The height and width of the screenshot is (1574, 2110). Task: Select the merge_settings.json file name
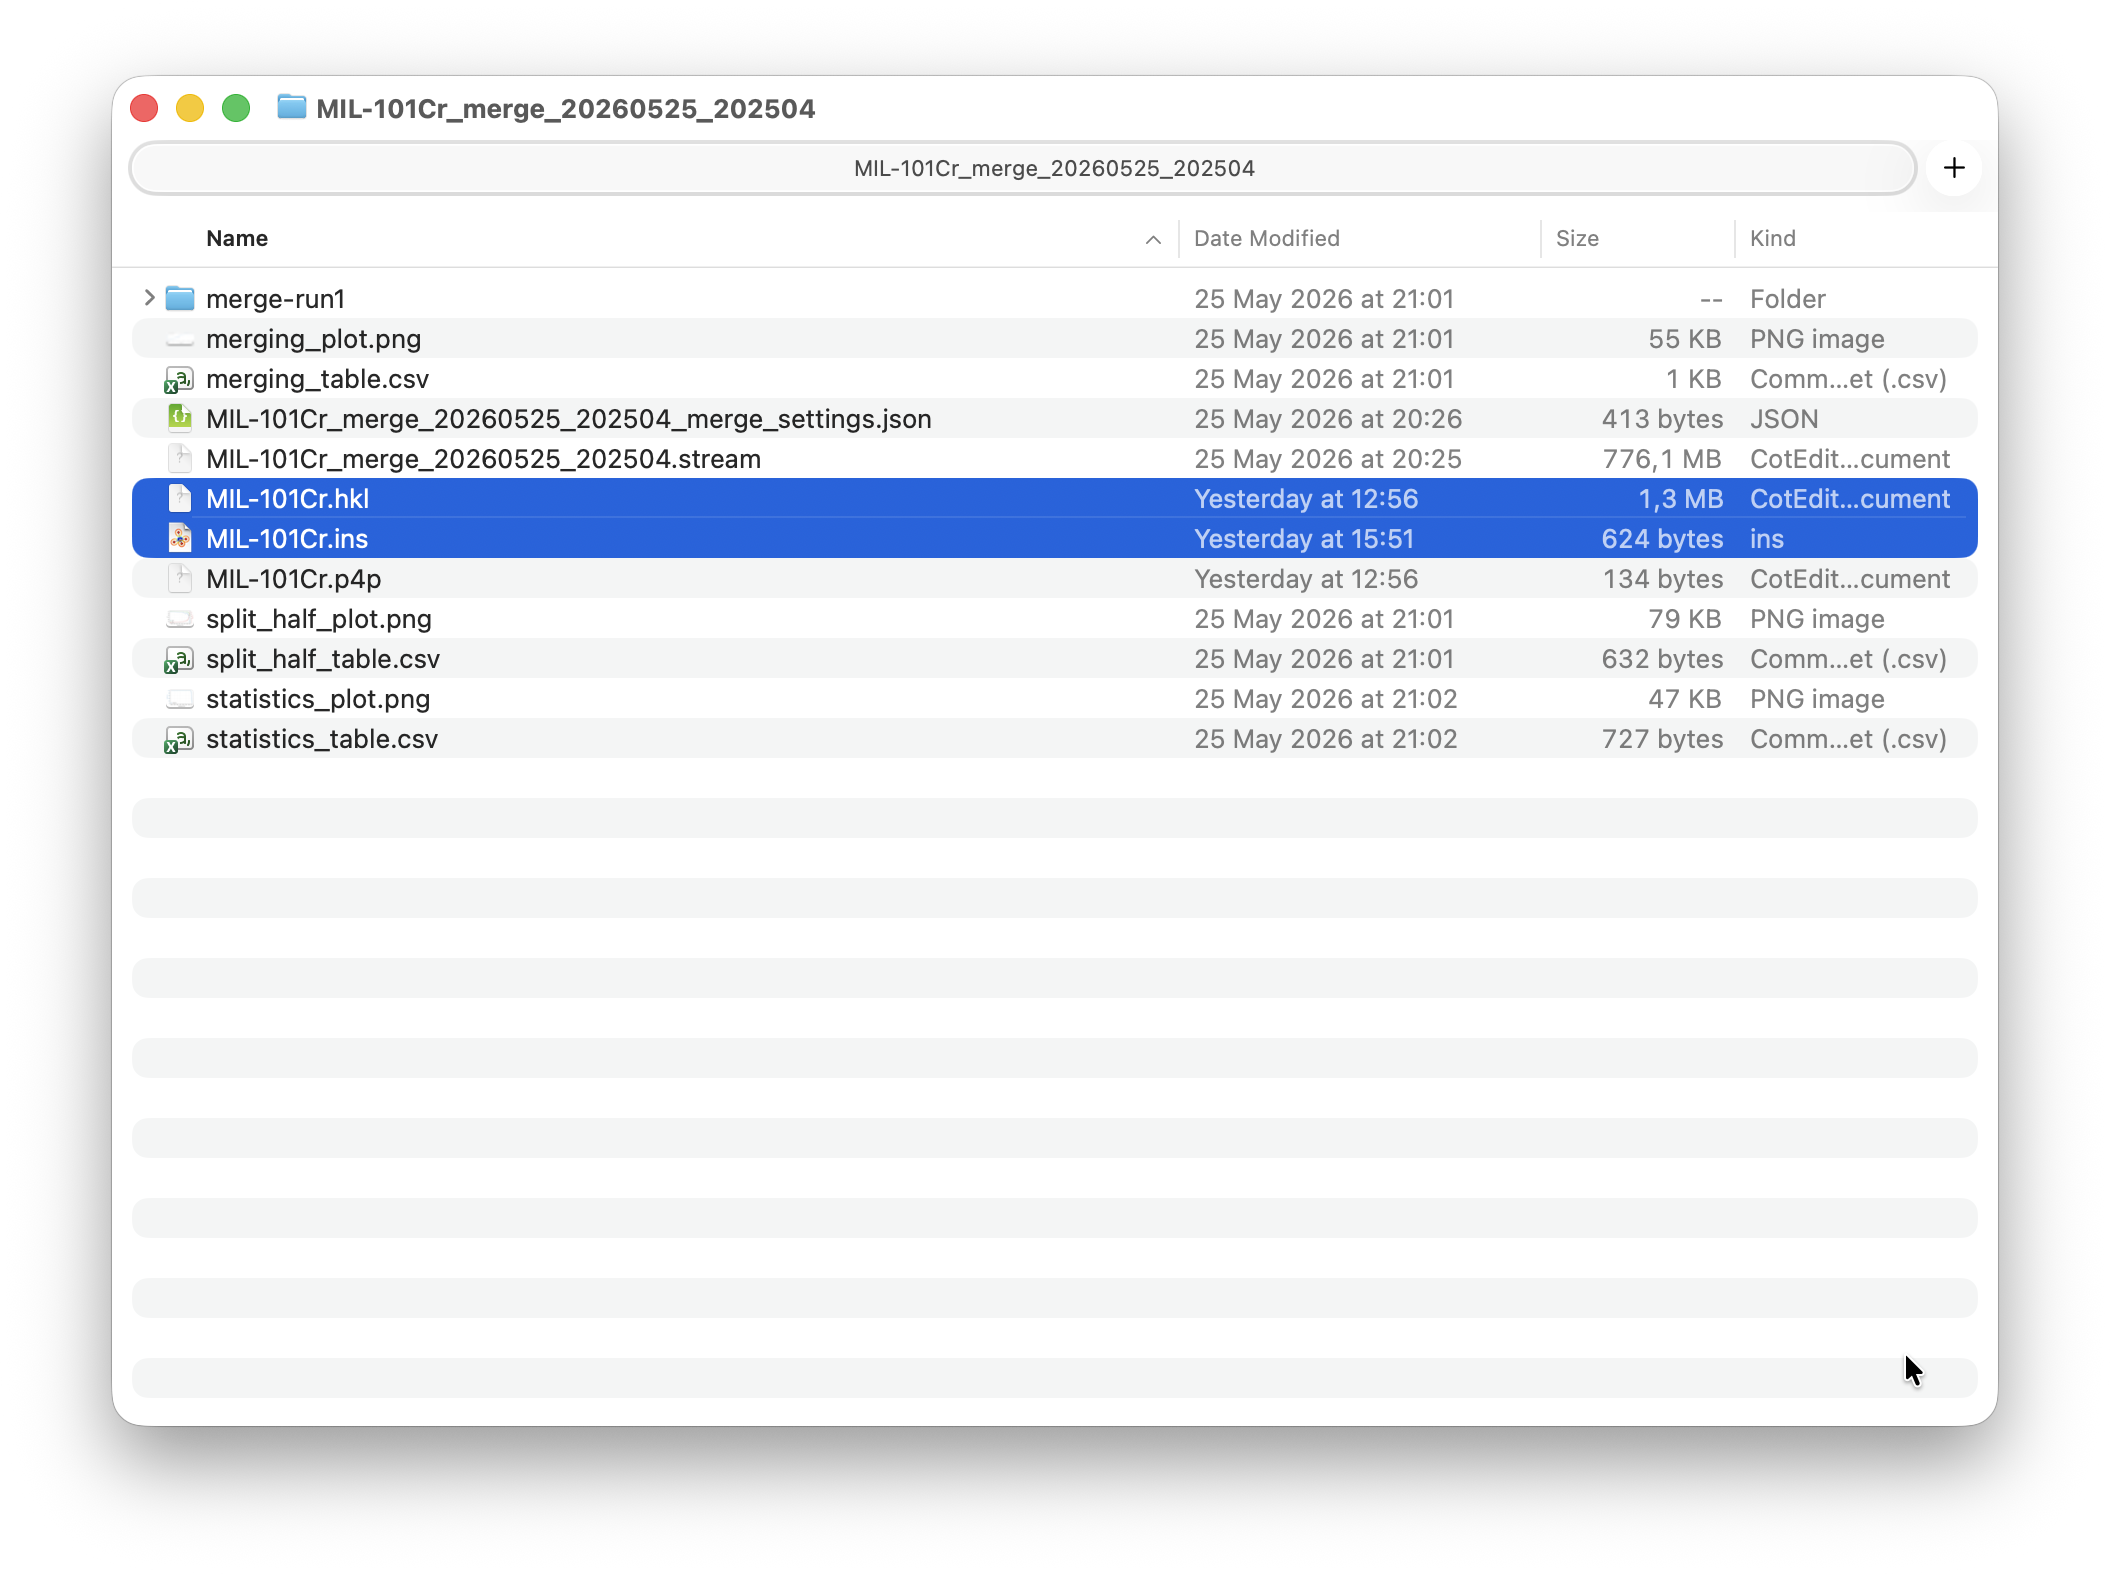[568, 419]
